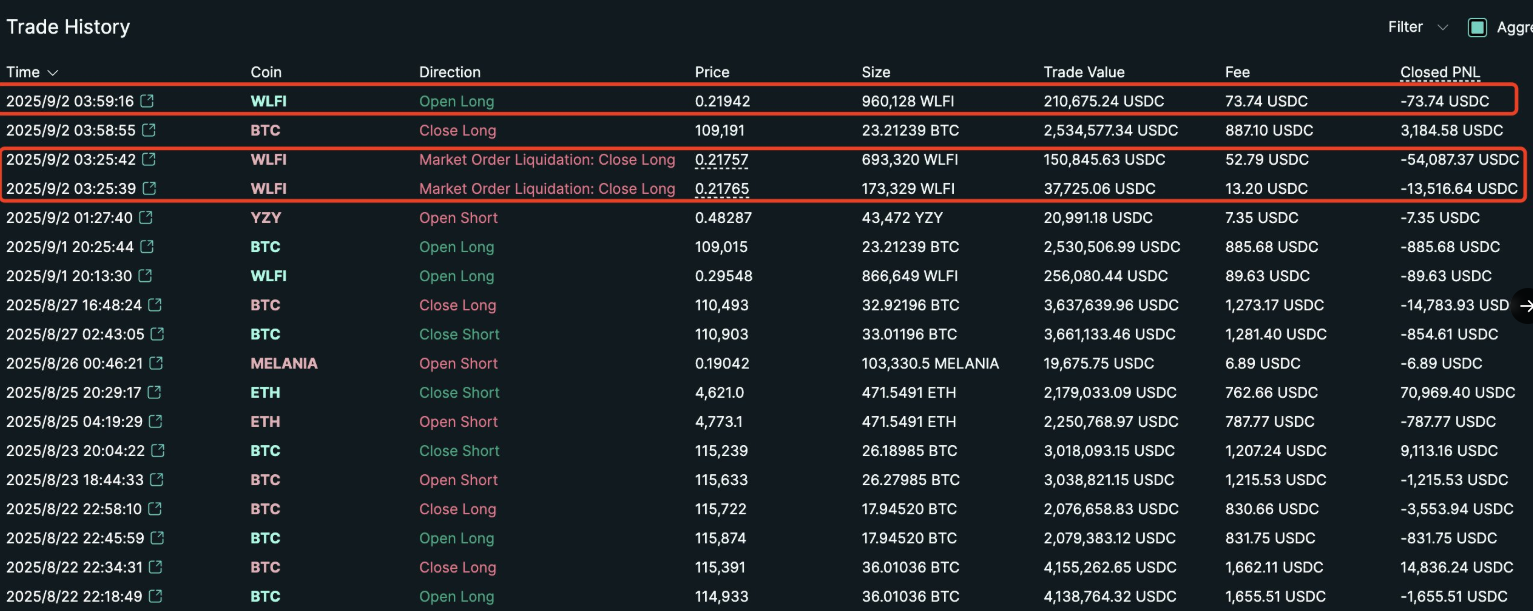1533x611 pixels.
Task: Sort trades by Time column
Action: 32,72
